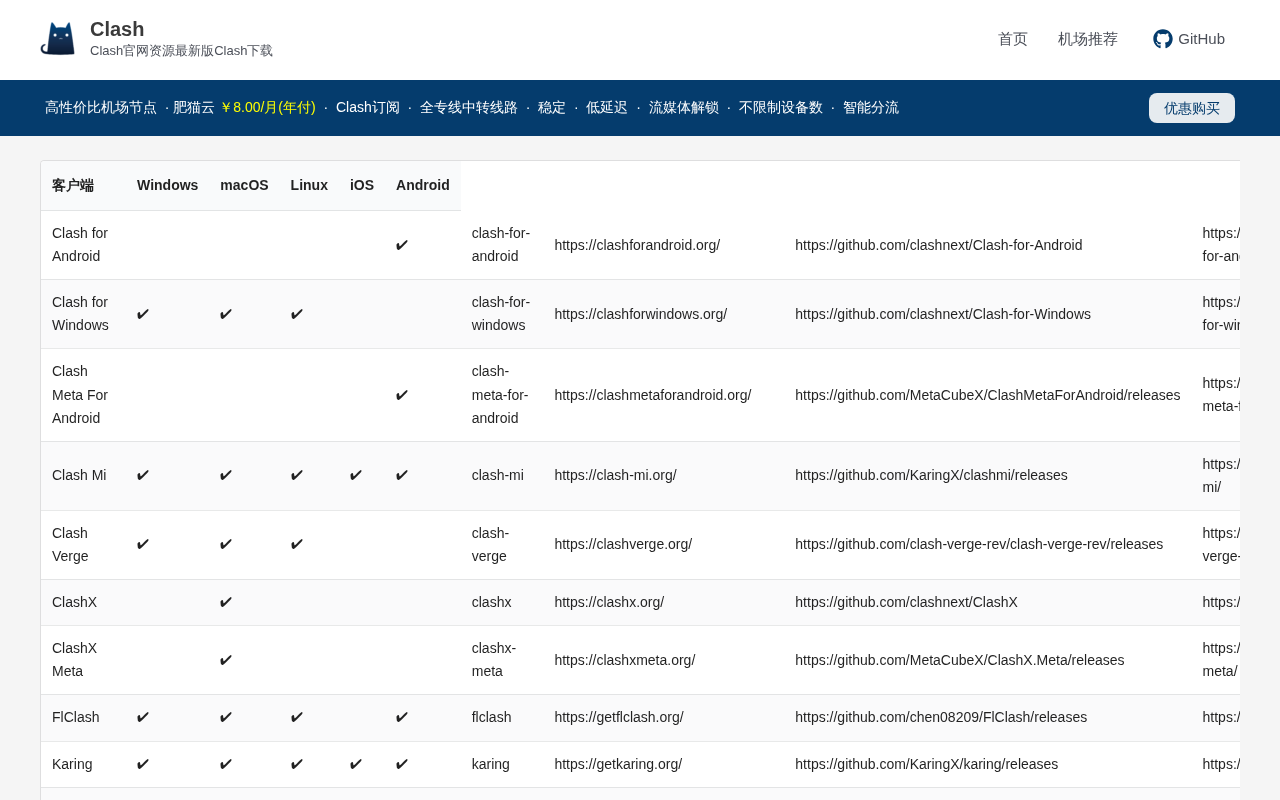
Task: Click the iOS checkmark in Clash Mi row
Action: 355,475
